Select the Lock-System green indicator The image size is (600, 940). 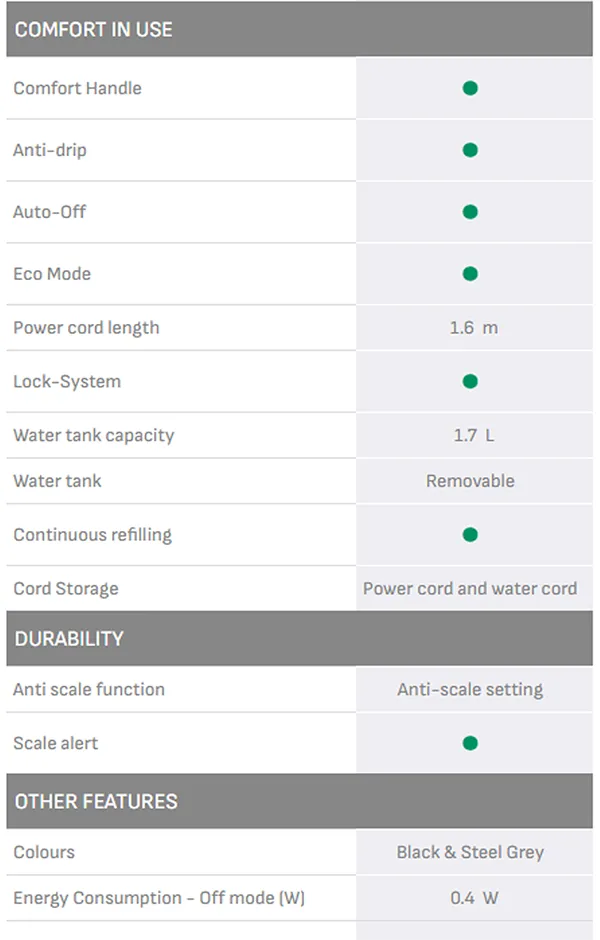point(470,381)
